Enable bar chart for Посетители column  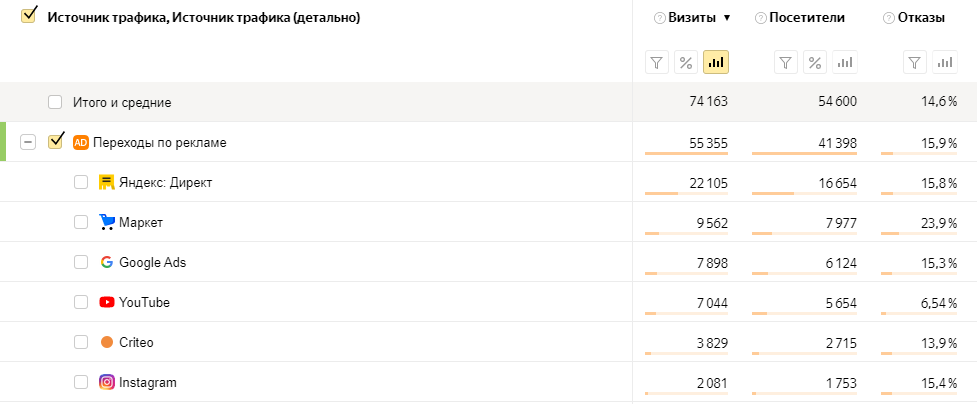[x=845, y=63]
